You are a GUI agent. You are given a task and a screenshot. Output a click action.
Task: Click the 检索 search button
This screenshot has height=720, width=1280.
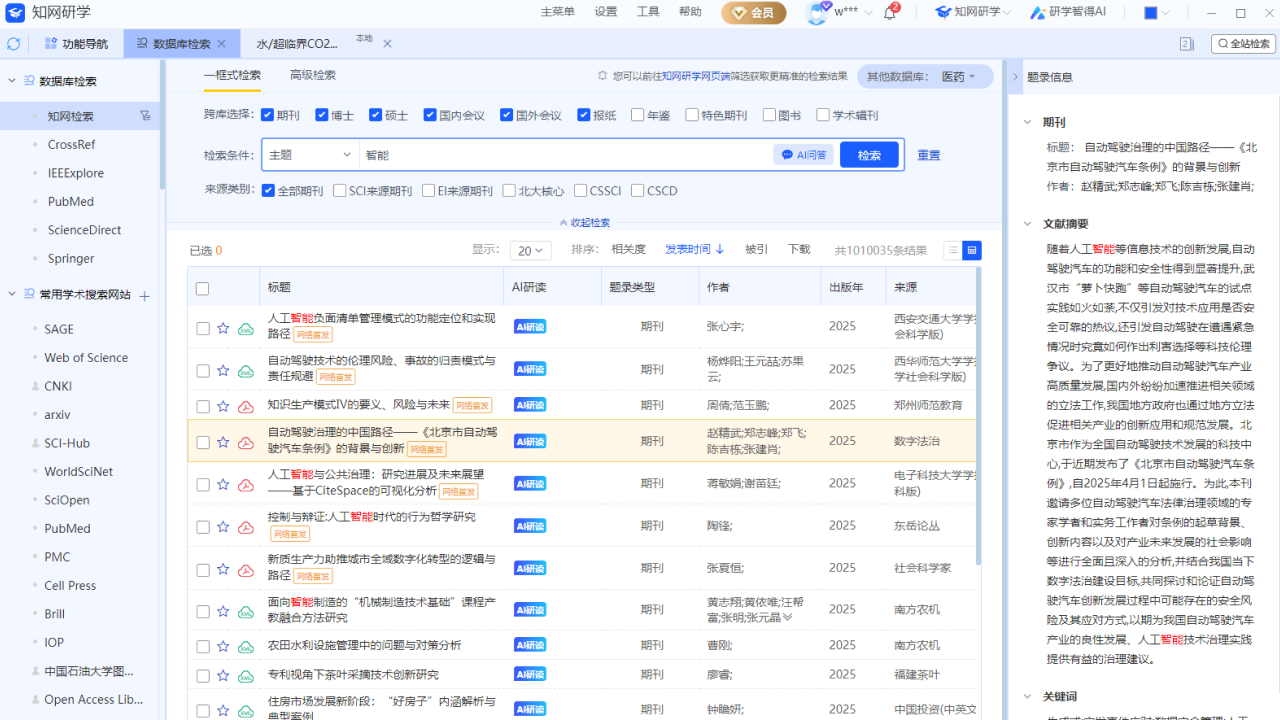[x=868, y=154]
